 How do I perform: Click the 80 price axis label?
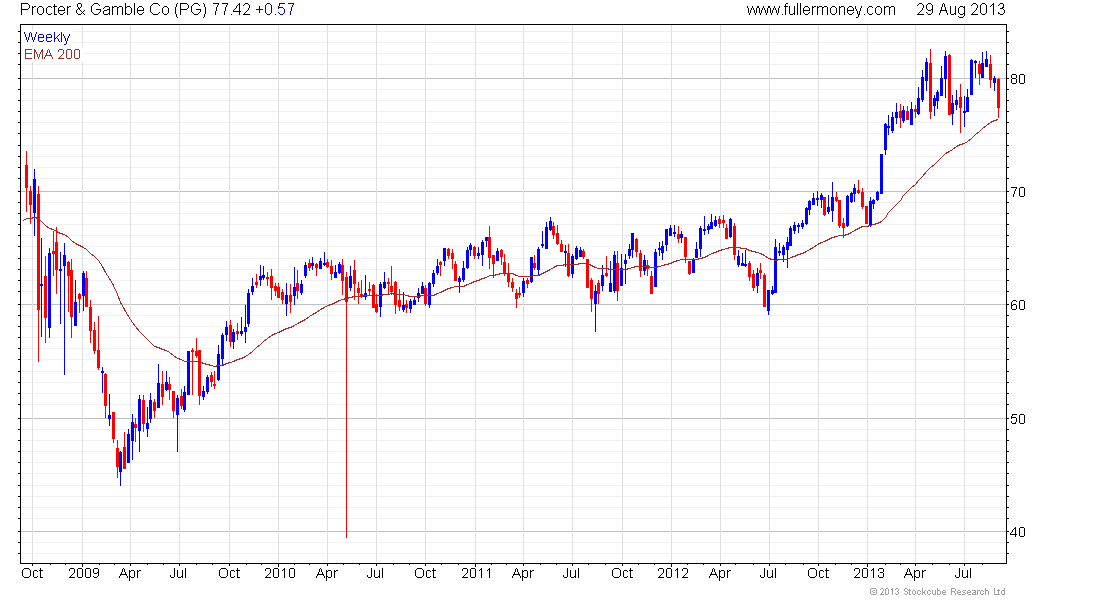click(x=1017, y=79)
